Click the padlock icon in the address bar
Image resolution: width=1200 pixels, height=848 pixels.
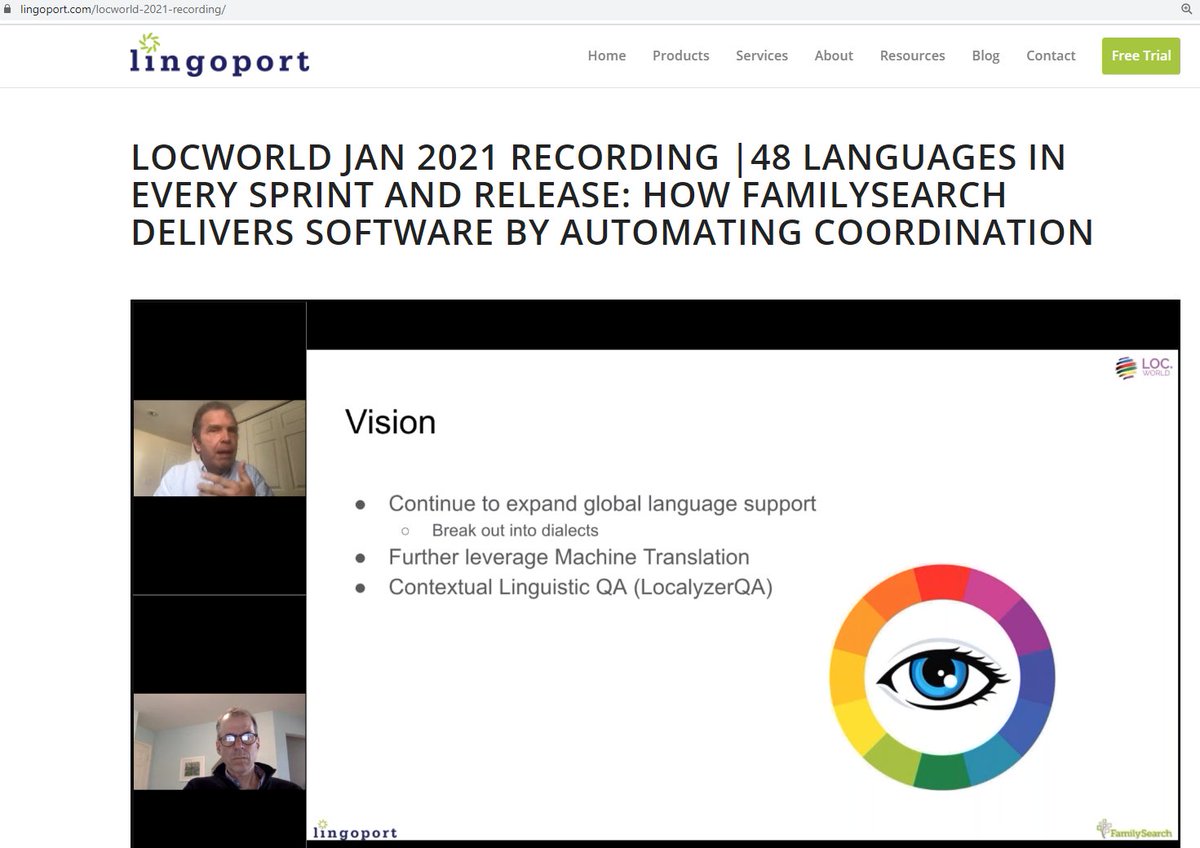click(8, 9)
